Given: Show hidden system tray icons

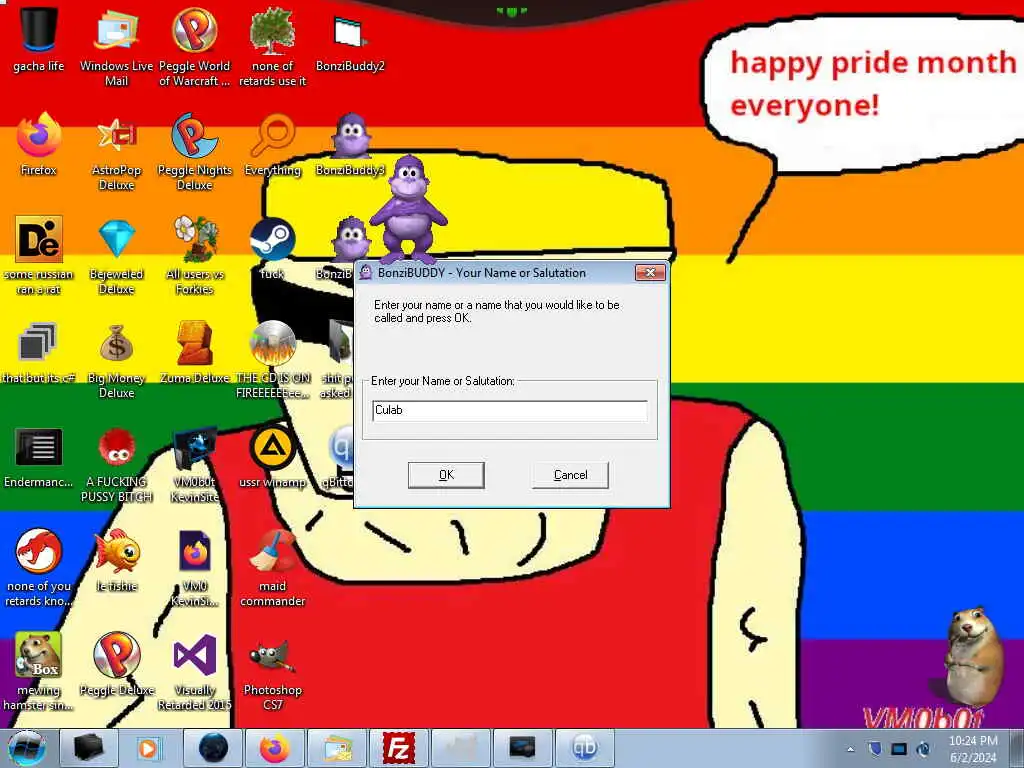Looking at the screenshot, I should tap(850, 749).
